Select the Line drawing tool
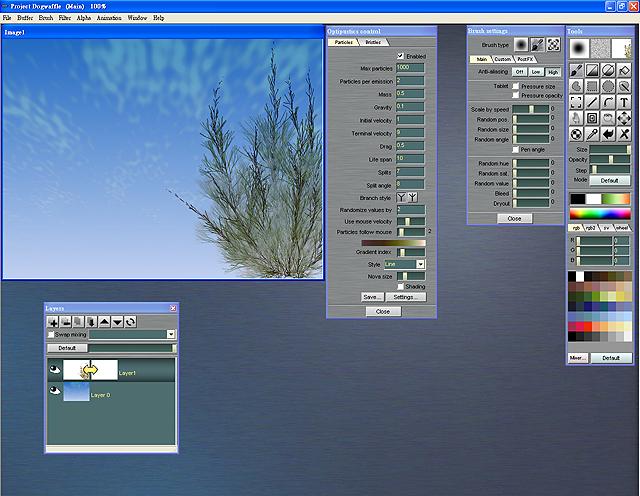640x496 pixels. (592, 102)
